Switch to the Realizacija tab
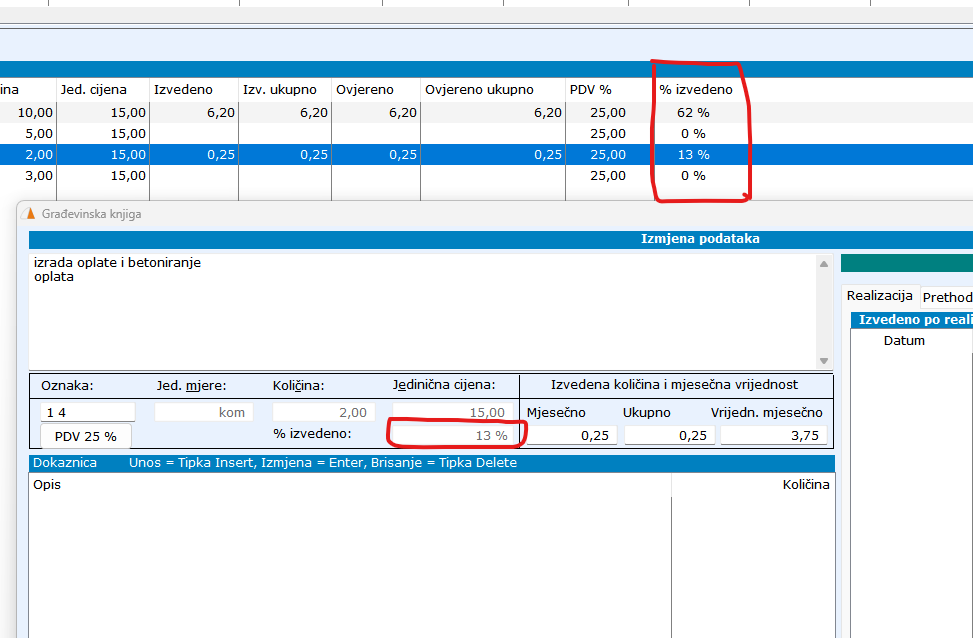This screenshot has width=973, height=638. (x=879, y=296)
